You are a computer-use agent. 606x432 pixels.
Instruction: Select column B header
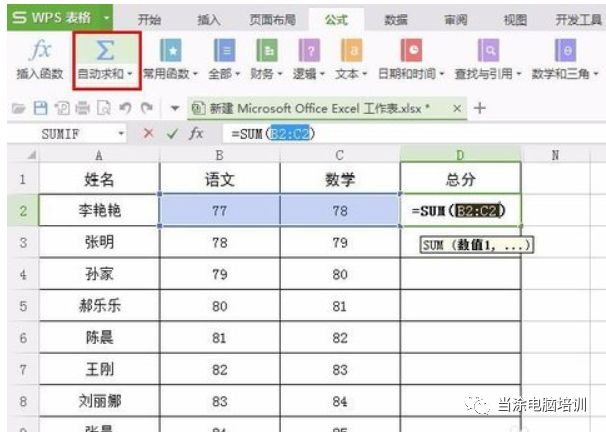(220, 155)
